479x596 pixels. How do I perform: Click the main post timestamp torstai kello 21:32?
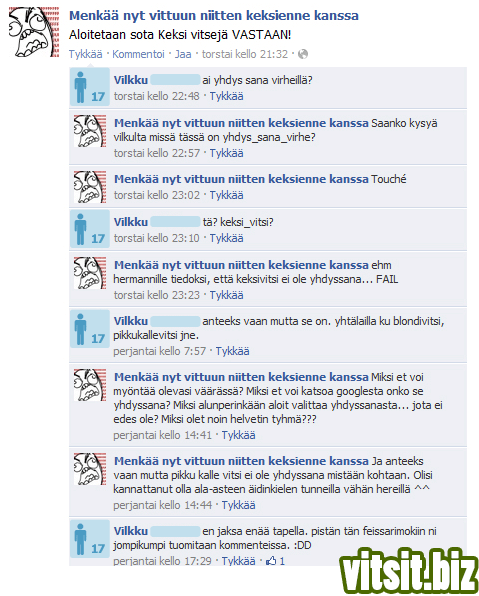[x=245, y=54]
